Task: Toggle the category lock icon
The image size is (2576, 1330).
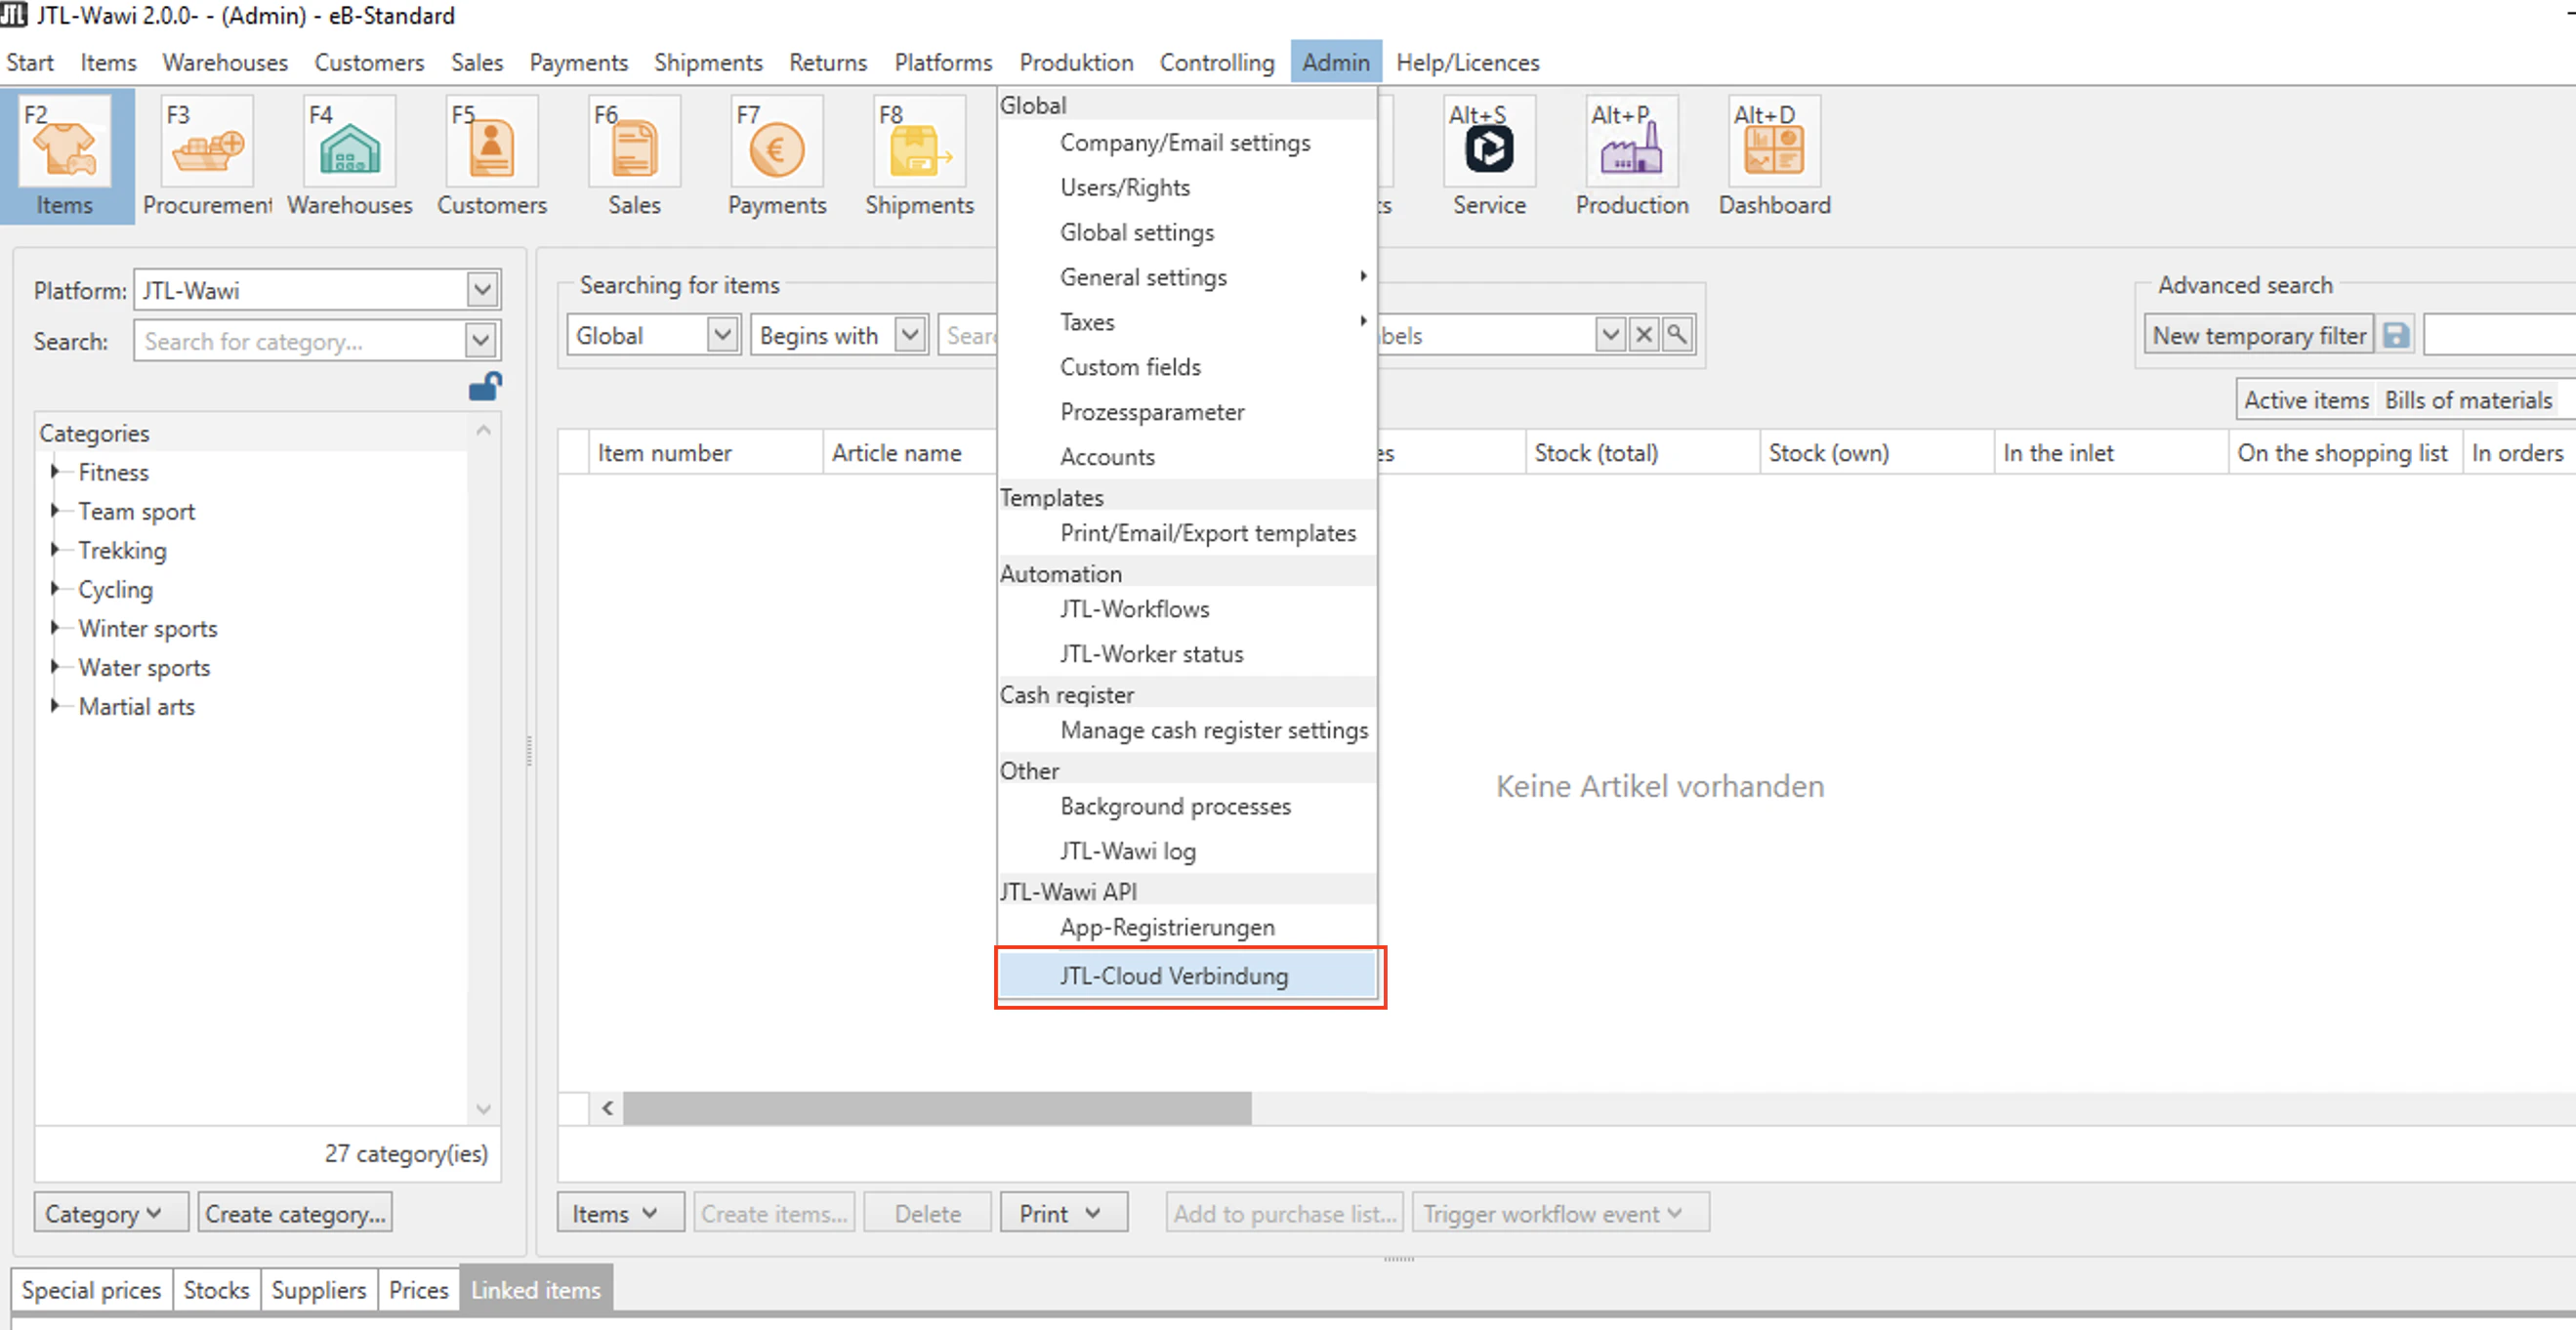Action: coord(485,387)
